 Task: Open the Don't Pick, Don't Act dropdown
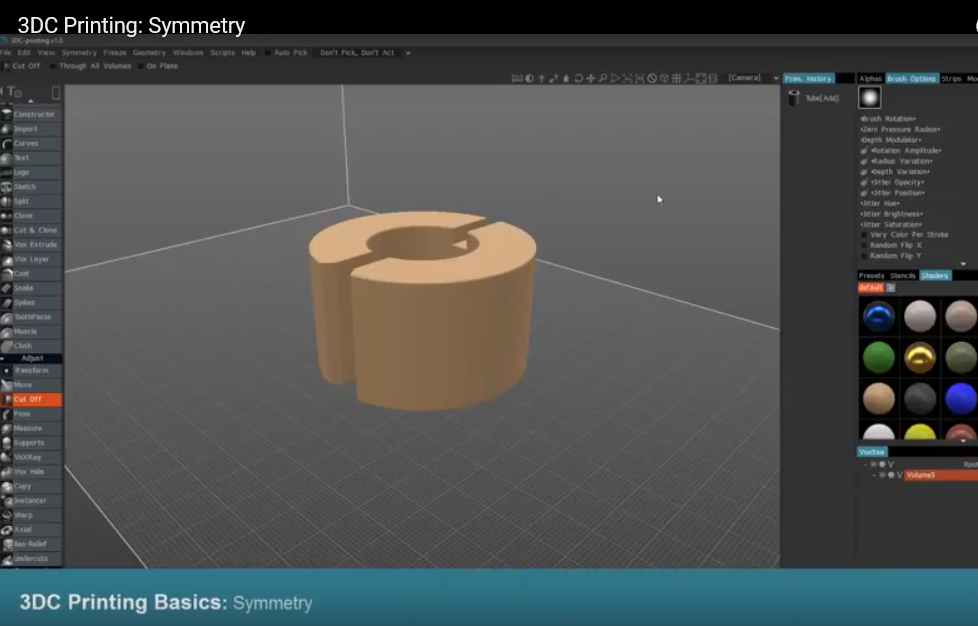point(364,53)
